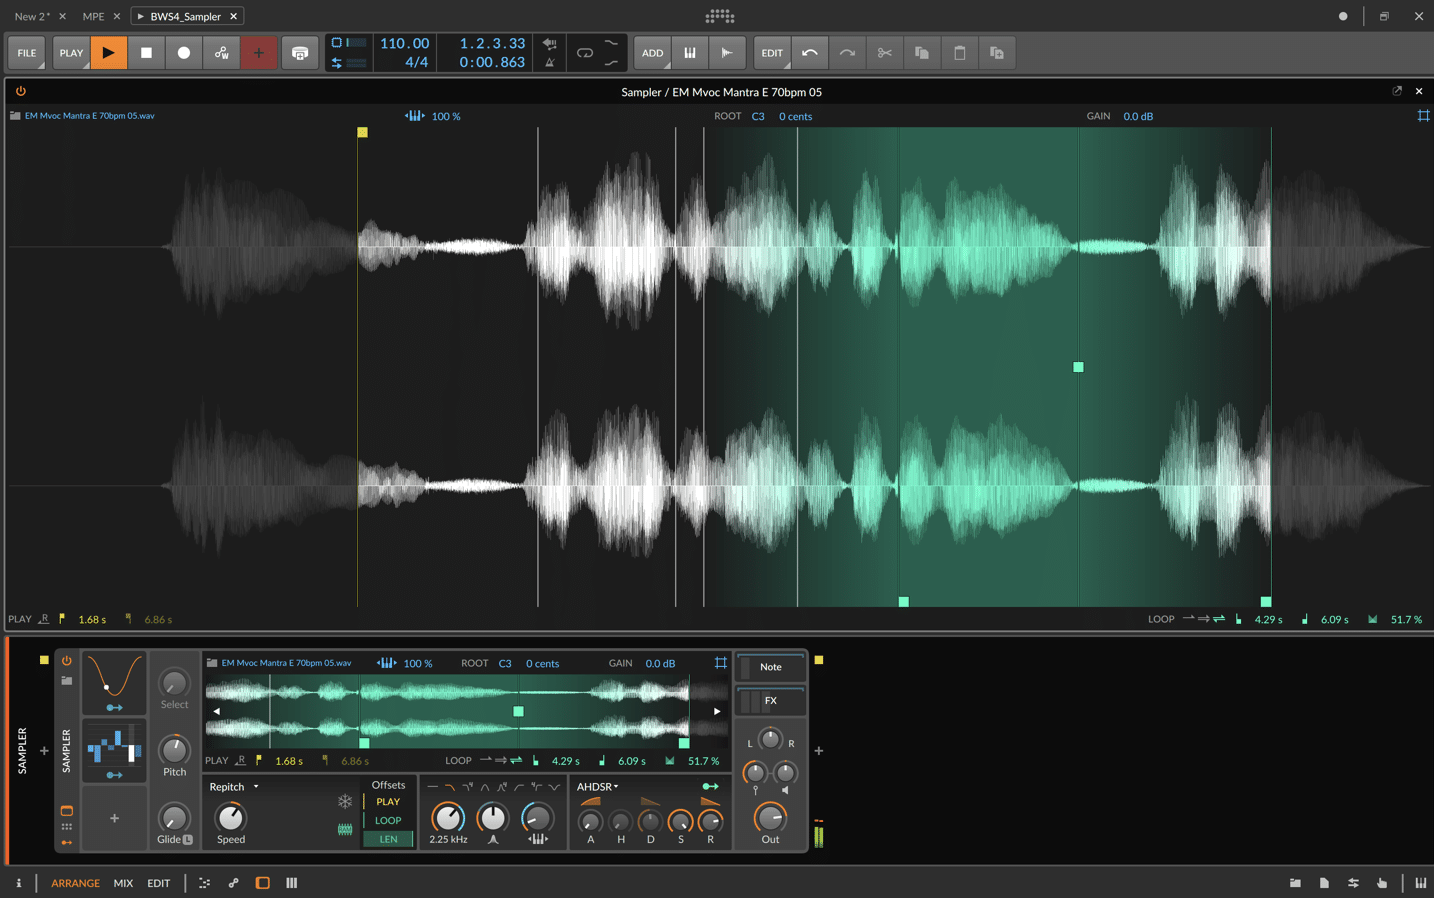
Task: Select the BWS4_Sampler project tab
Action: coord(186,16)
